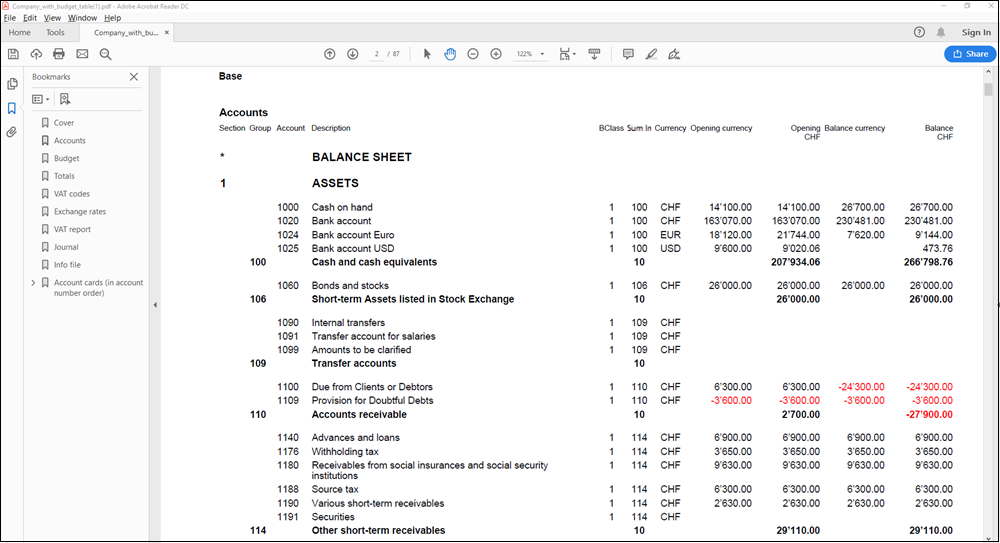Open bookmarks options menu dropdown

click(x=41, y=99)
